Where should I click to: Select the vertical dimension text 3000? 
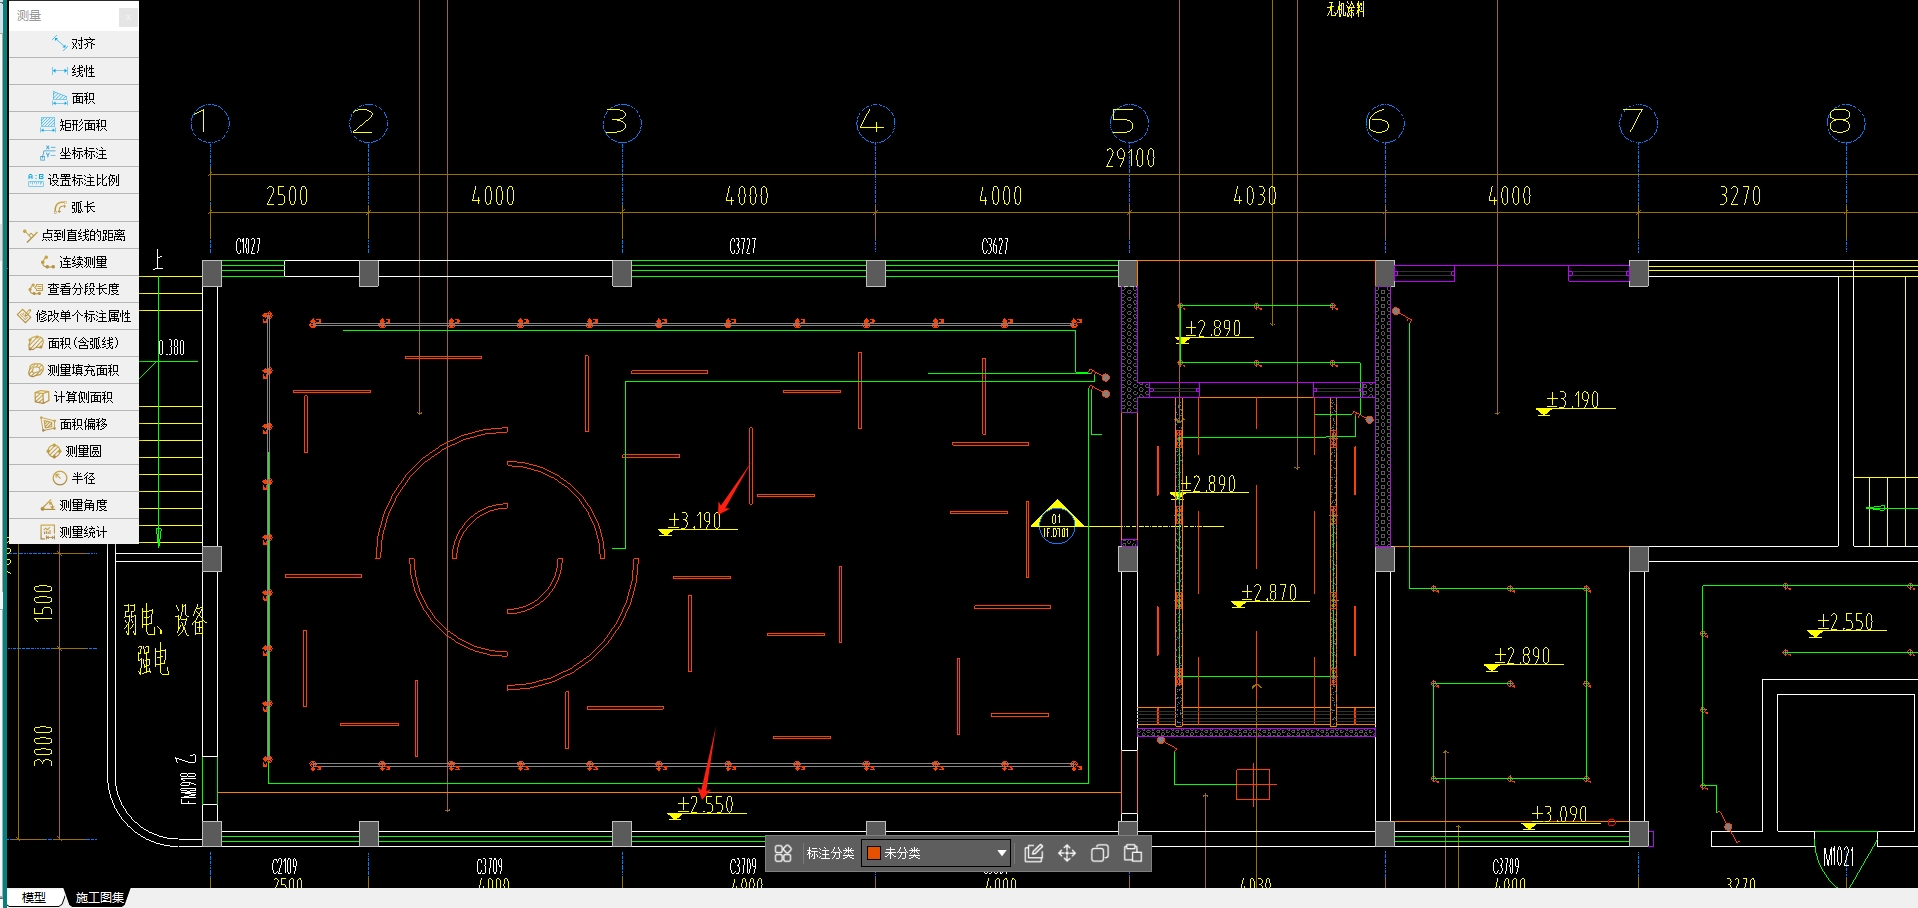[43, 746]
